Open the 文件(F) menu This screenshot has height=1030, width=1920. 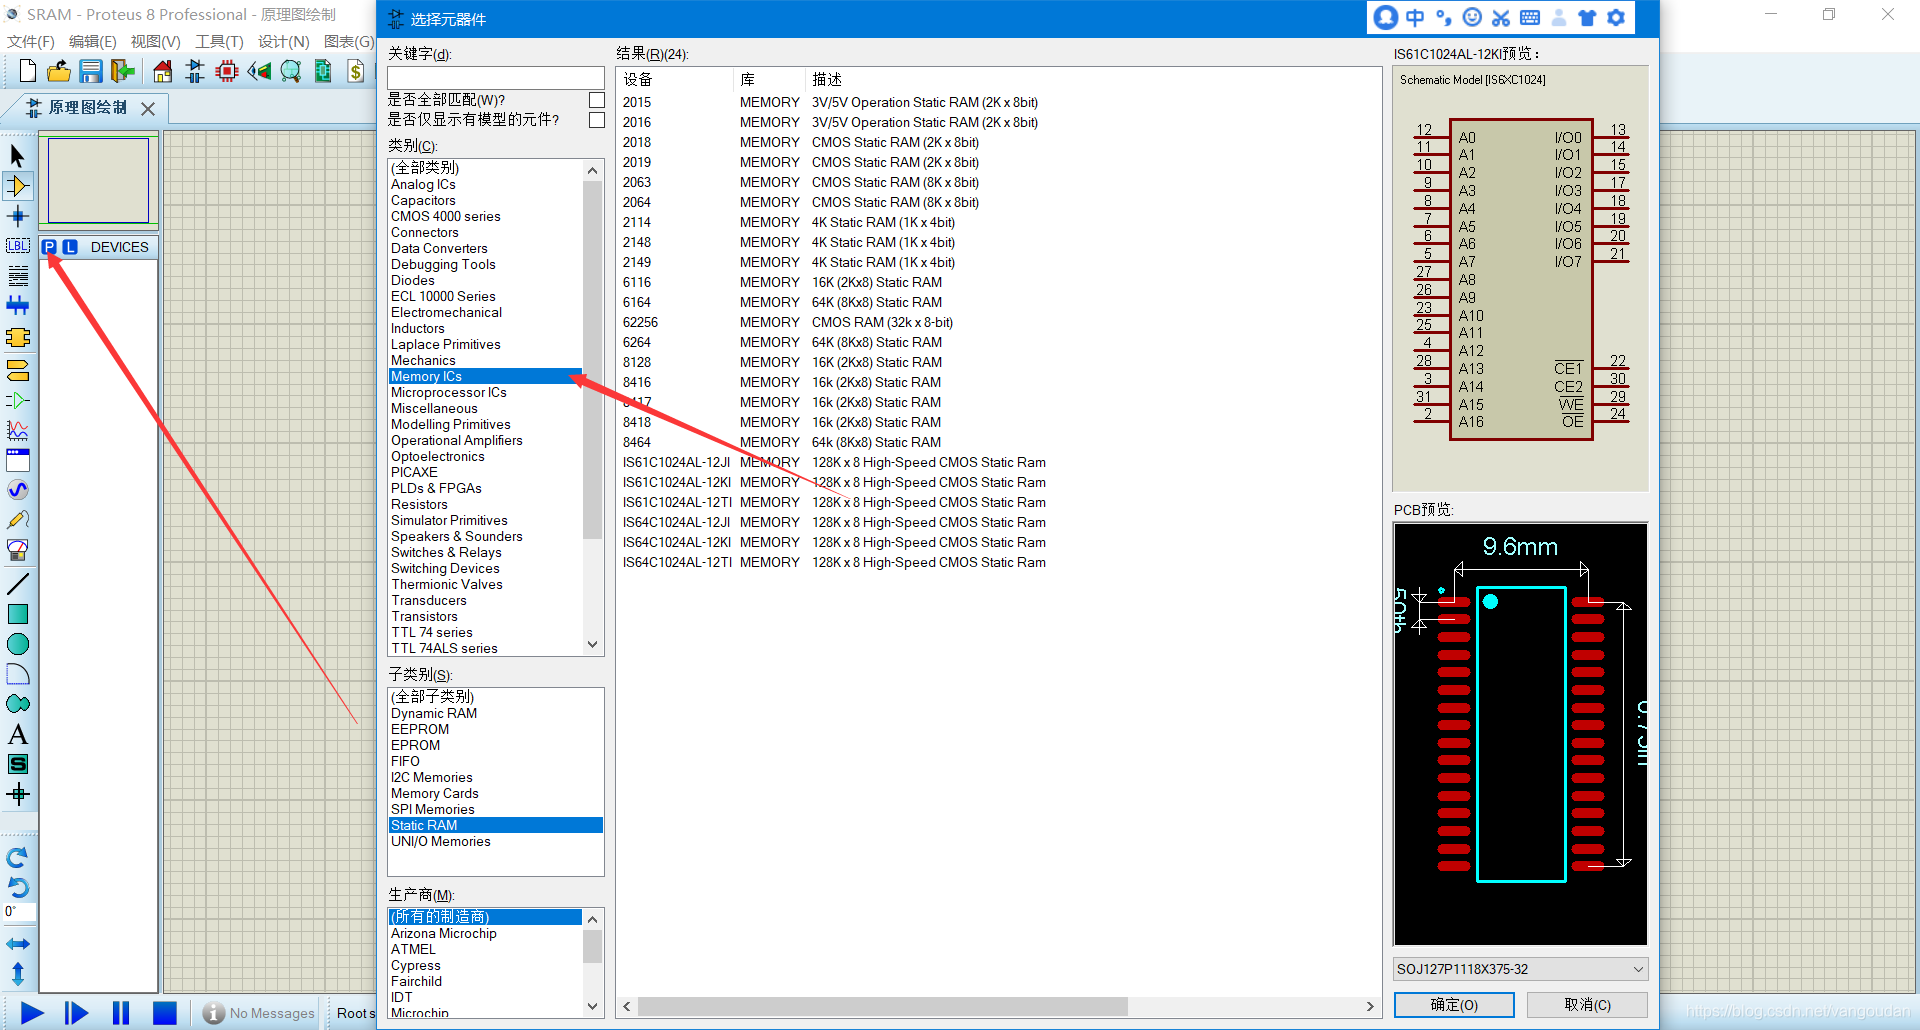tap(30, 41)
